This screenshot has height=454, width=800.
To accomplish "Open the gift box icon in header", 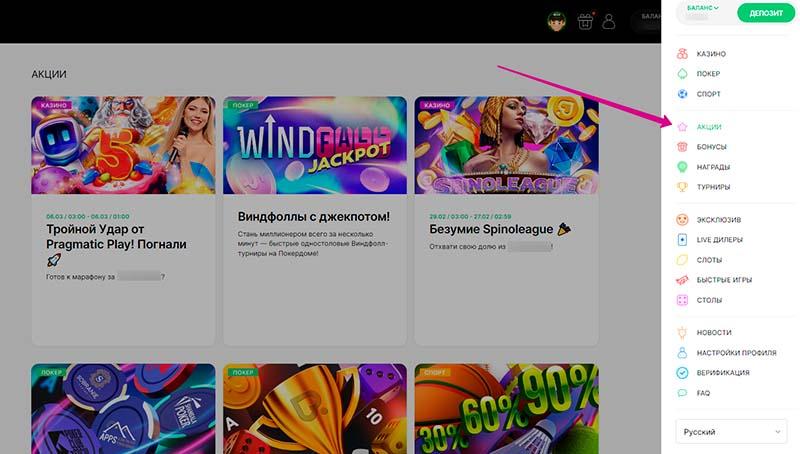I will [585, 21].
